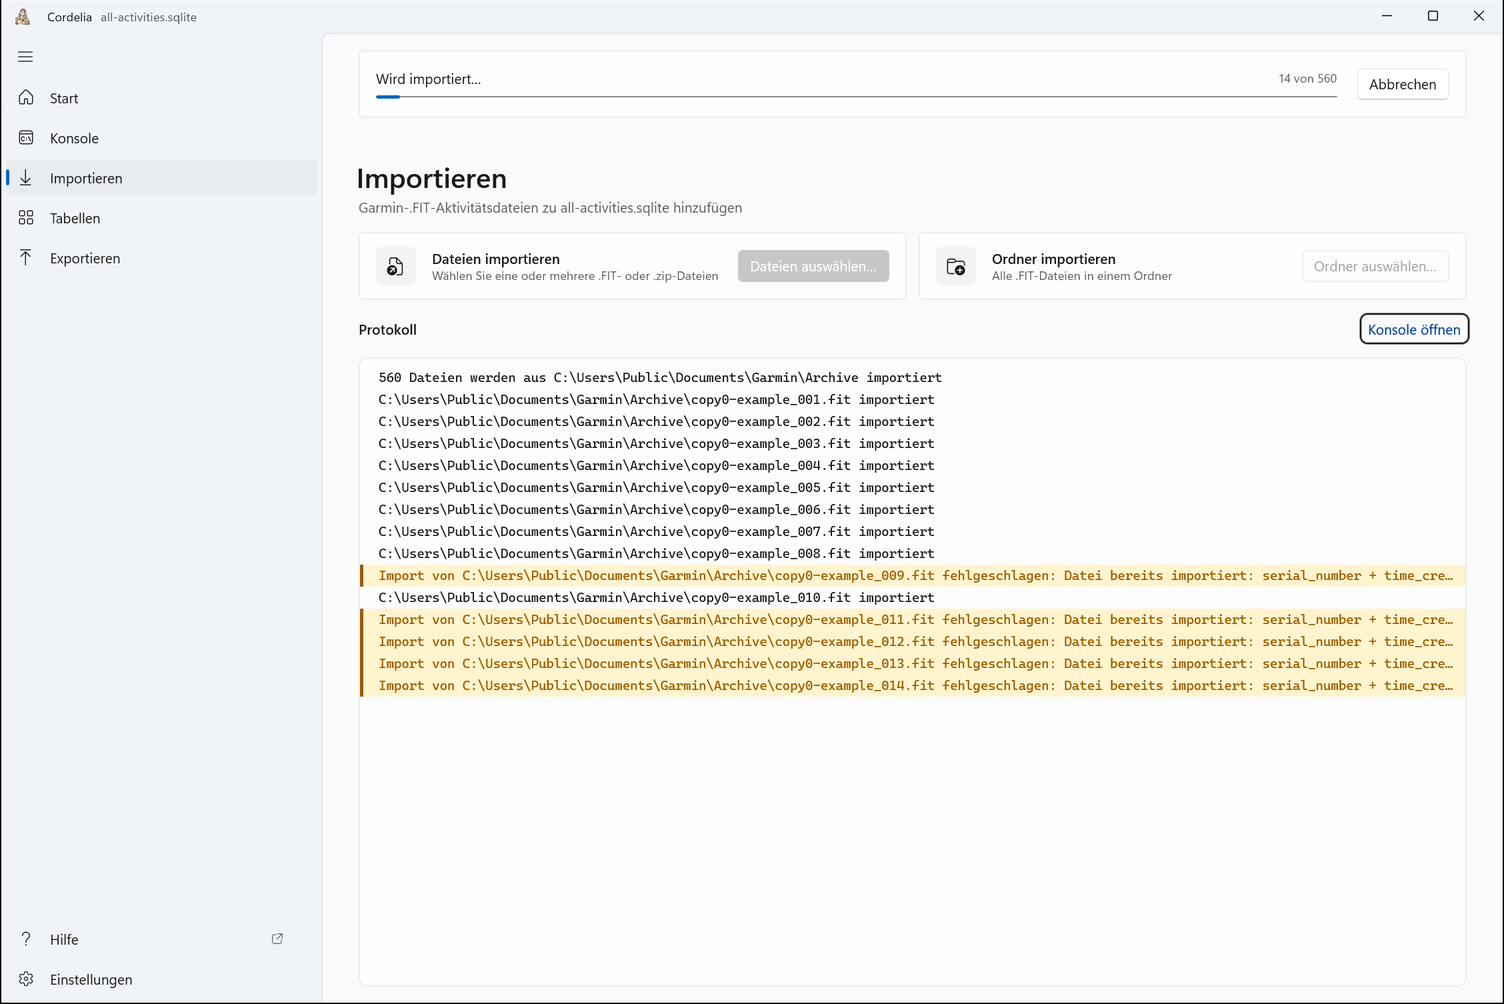
Task: Click the Ordner importieren folder icon
Action: tap(956, 267)
